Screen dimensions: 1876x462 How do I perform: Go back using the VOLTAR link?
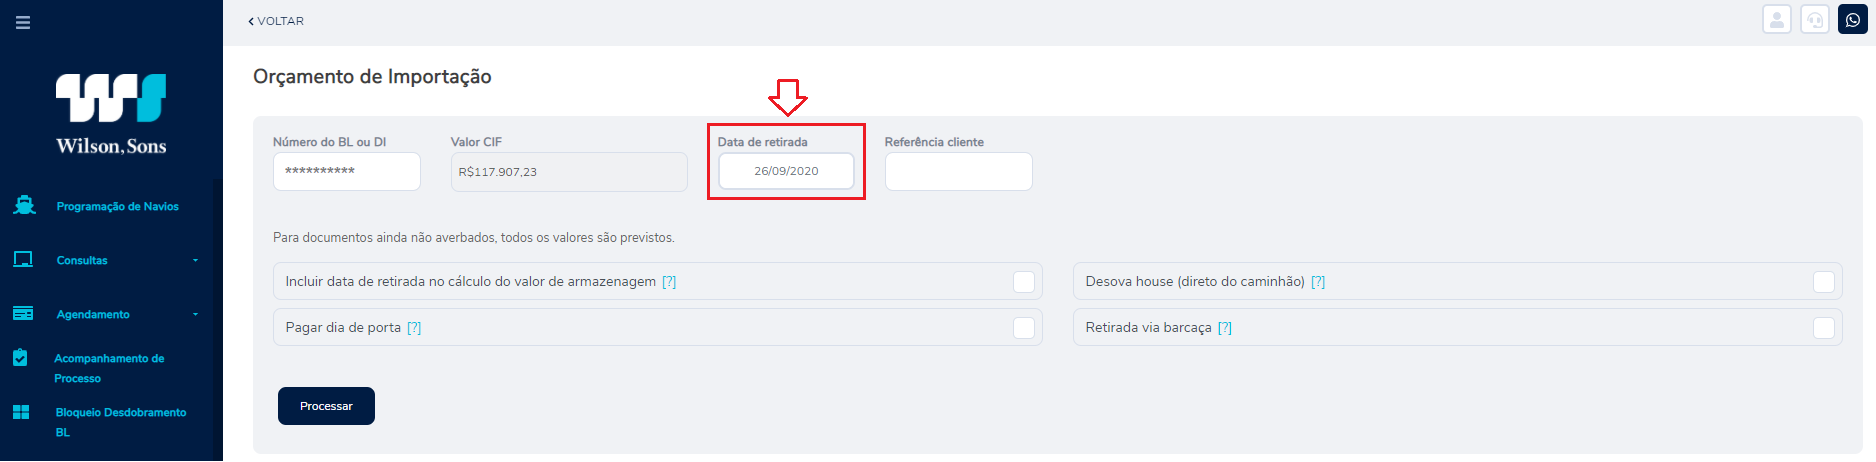276,21
